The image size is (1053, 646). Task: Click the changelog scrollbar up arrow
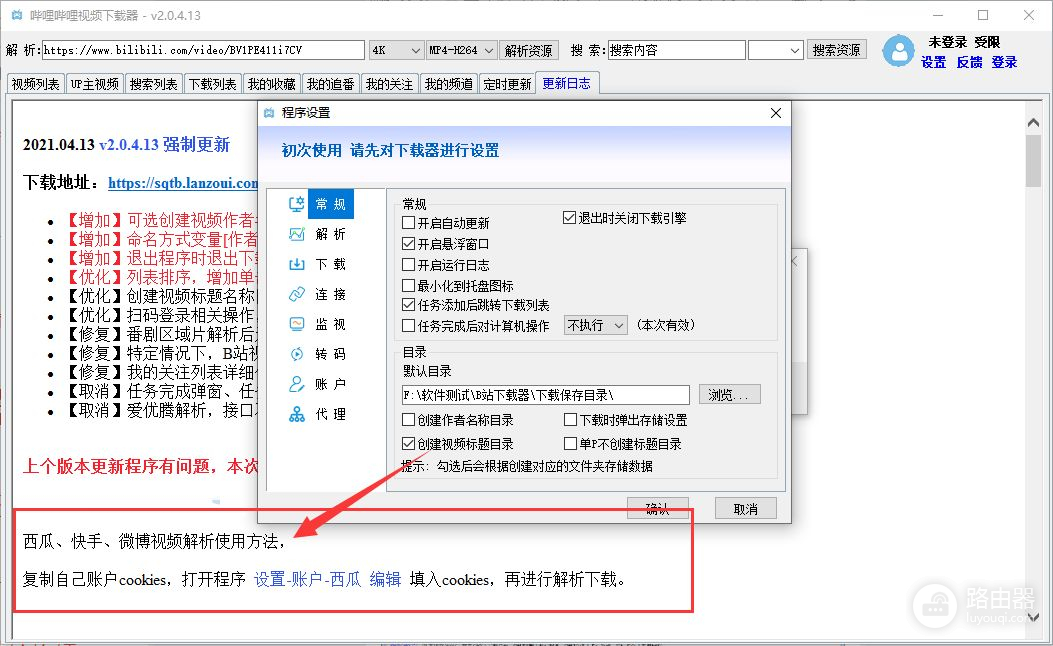[1033, 122]
